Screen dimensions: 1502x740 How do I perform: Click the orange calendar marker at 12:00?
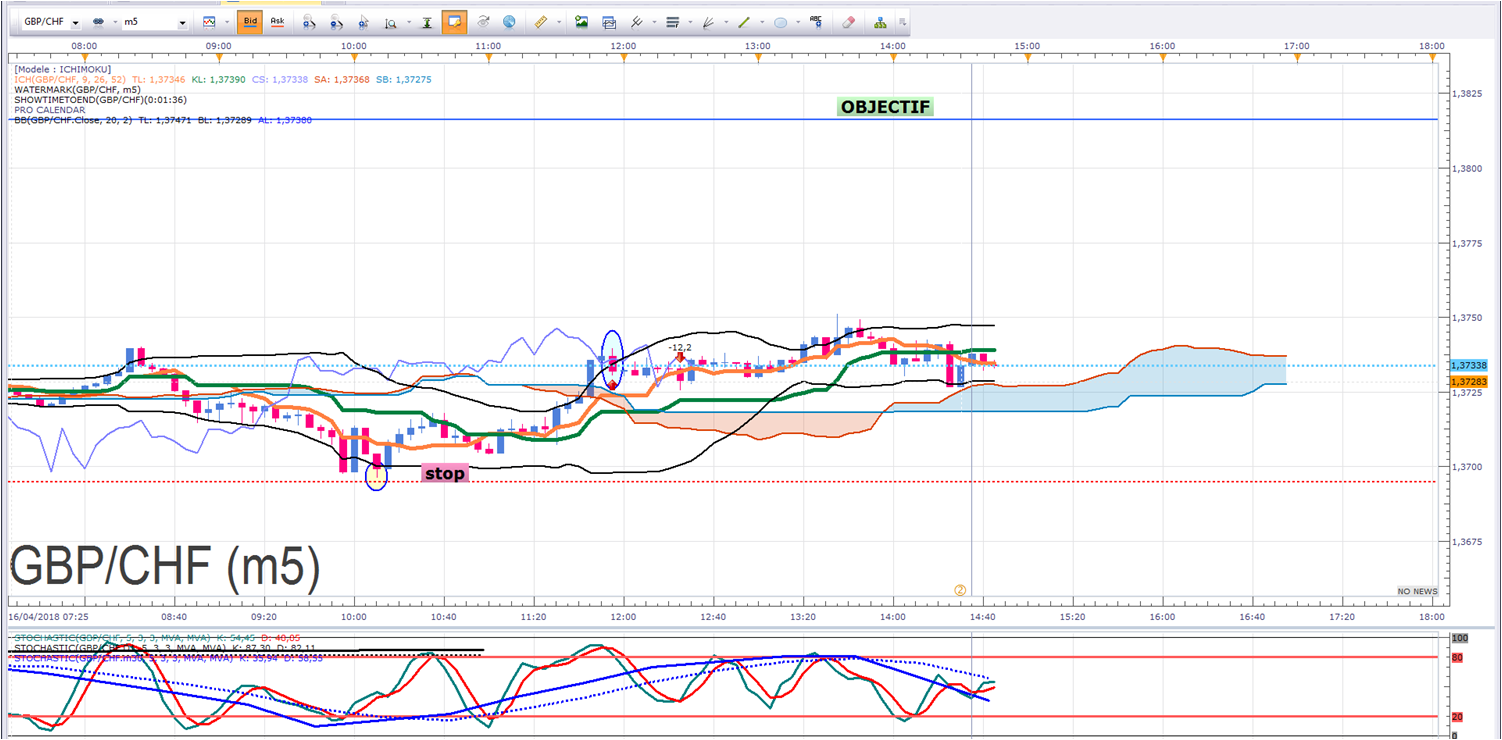click(623, 59)
